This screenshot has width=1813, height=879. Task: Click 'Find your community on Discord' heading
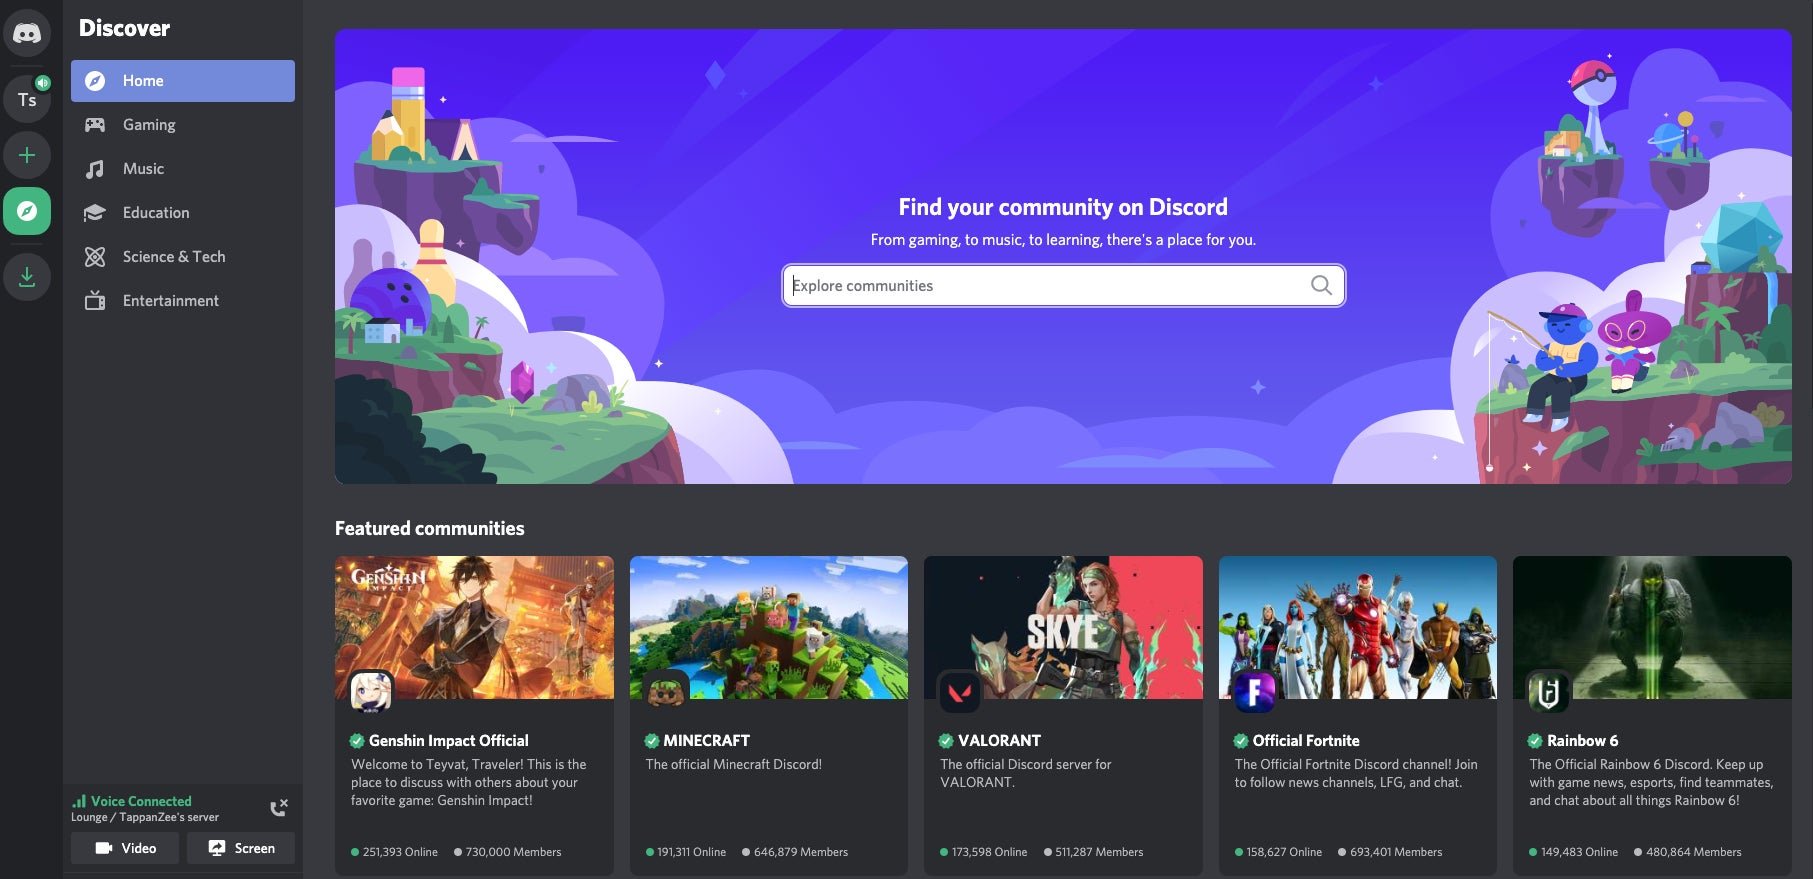[x=1063, y=207]
